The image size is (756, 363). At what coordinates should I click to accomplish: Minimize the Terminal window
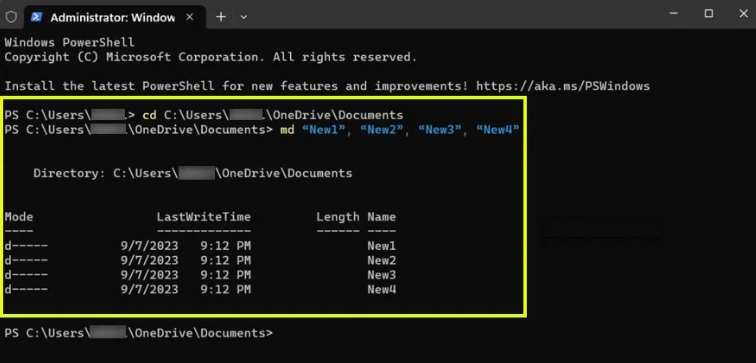click(x=674, y=13)
